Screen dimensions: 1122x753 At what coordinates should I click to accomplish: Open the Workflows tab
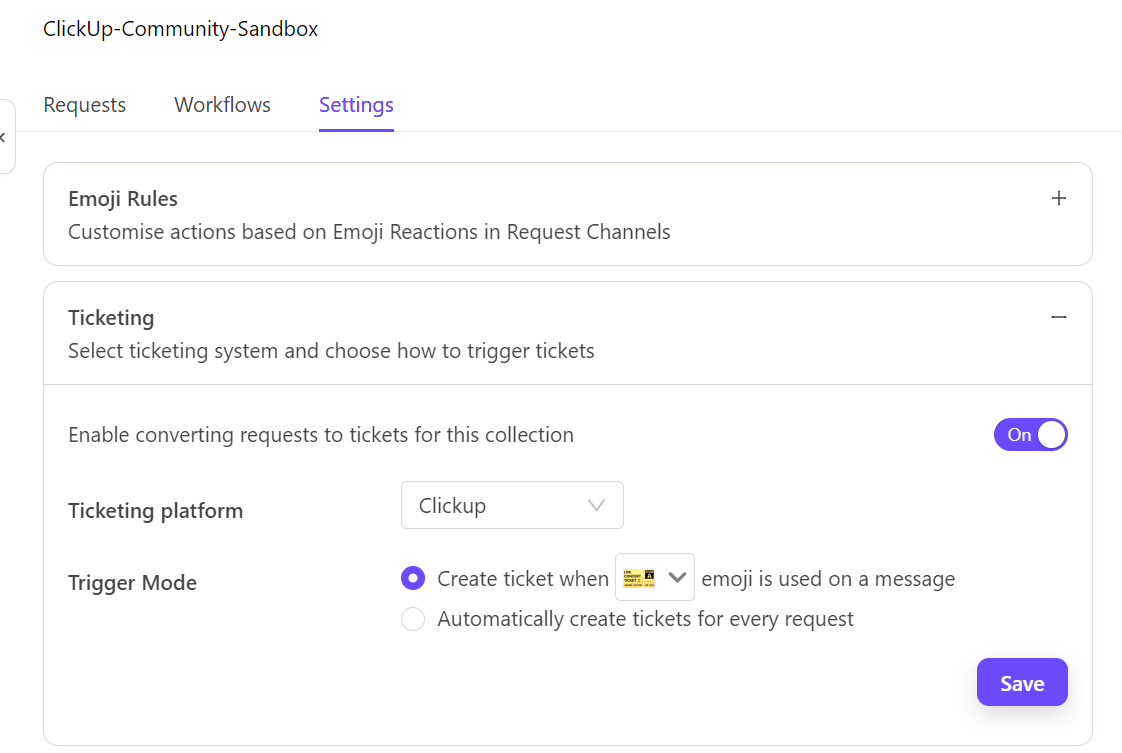tap(222, 105)
